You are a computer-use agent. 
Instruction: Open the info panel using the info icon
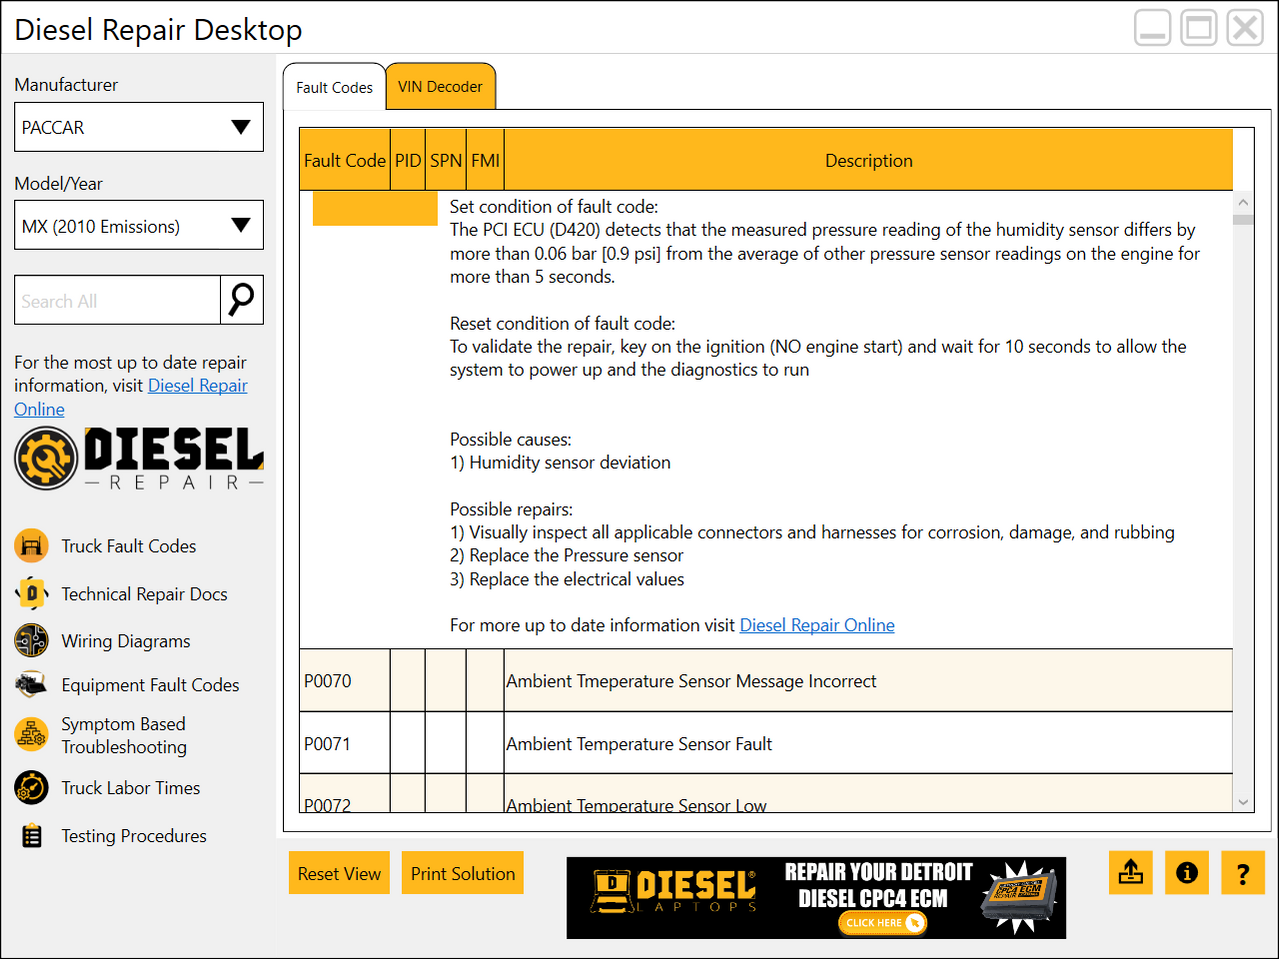click(x=1186, y=872)
